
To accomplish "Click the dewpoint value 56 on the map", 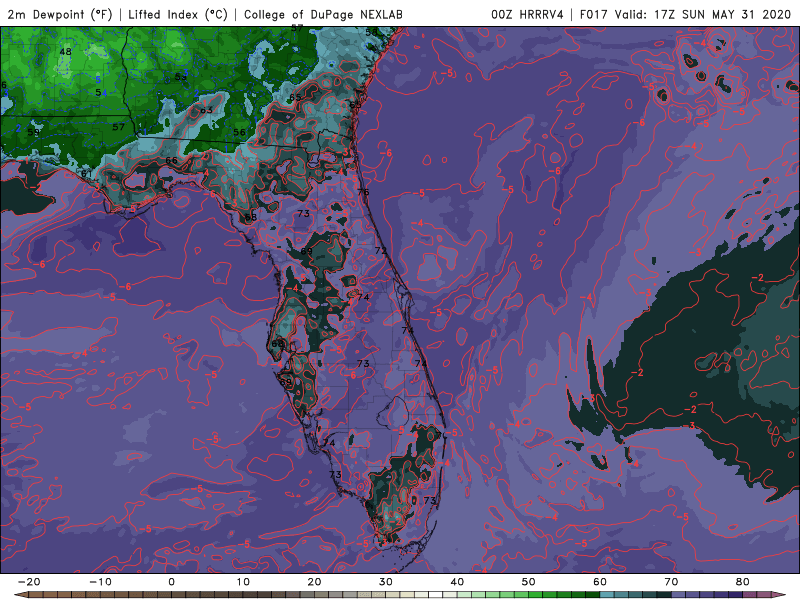I will (239, 132).
